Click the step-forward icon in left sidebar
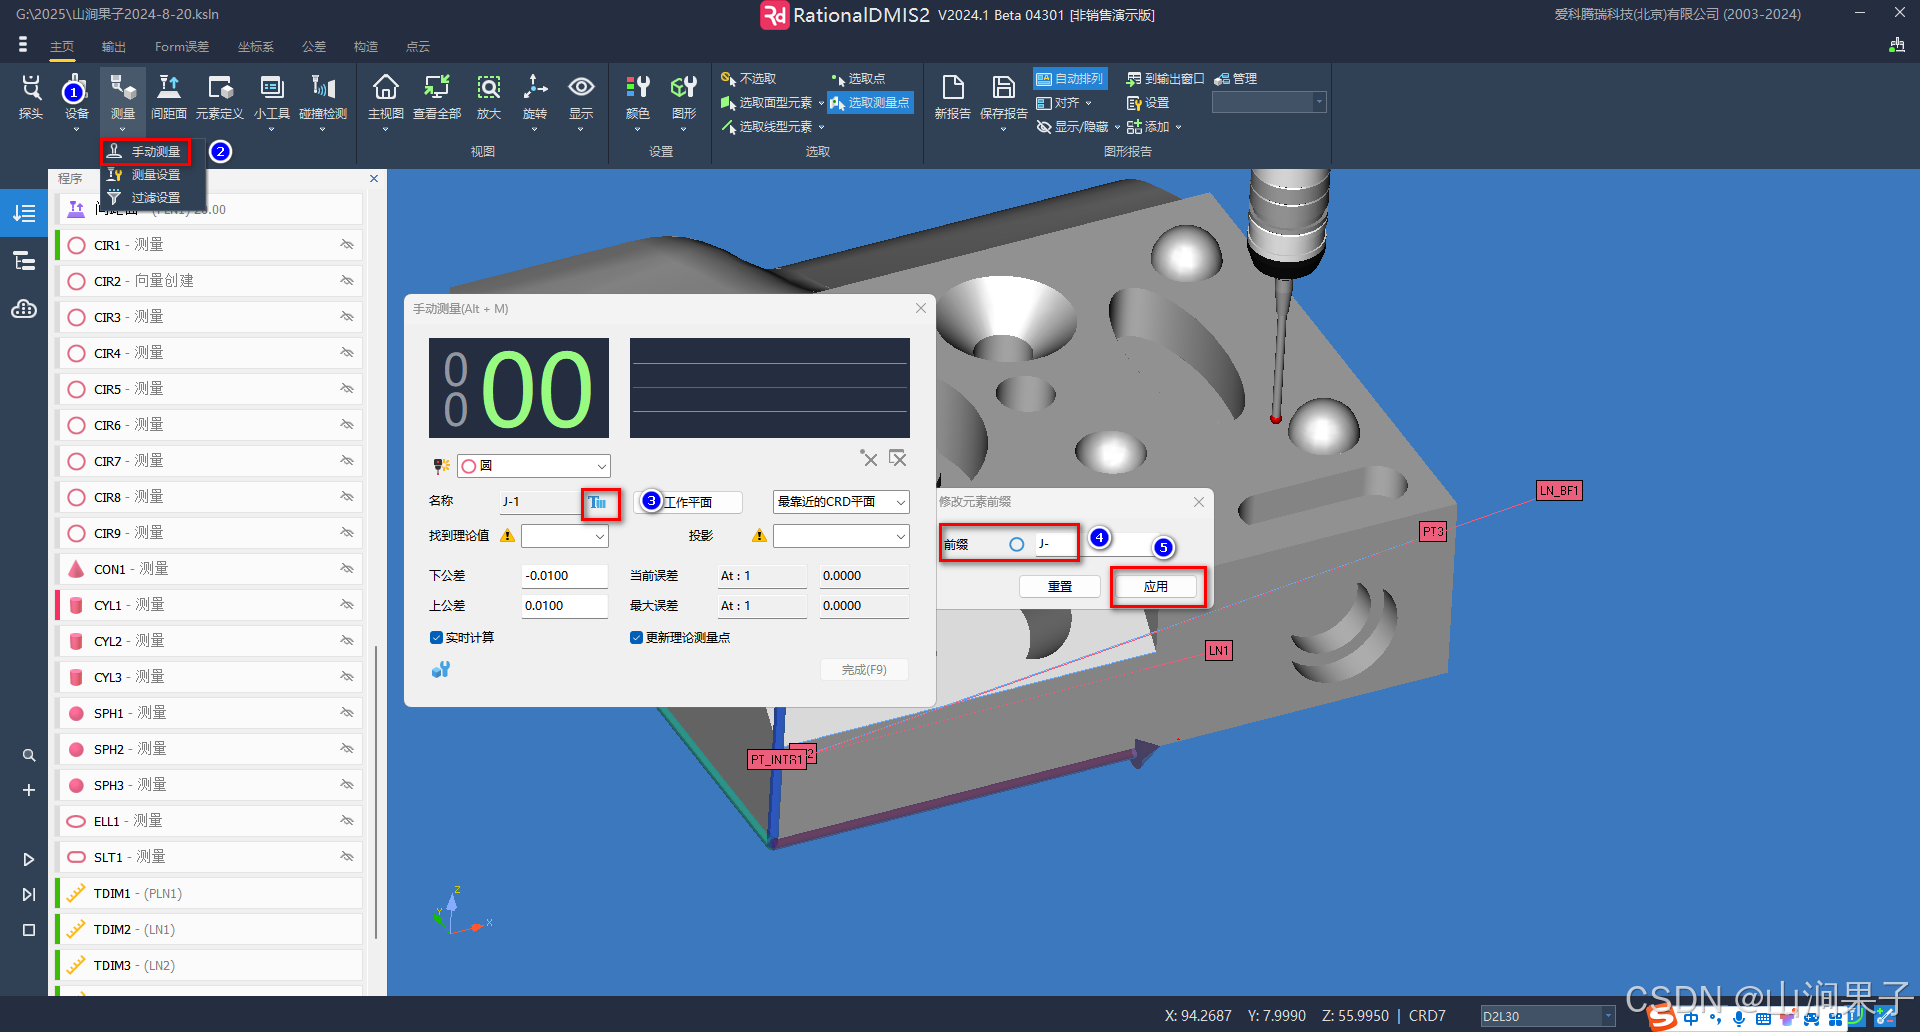The image size is (1920, 1032). click(x=29, y=894)
